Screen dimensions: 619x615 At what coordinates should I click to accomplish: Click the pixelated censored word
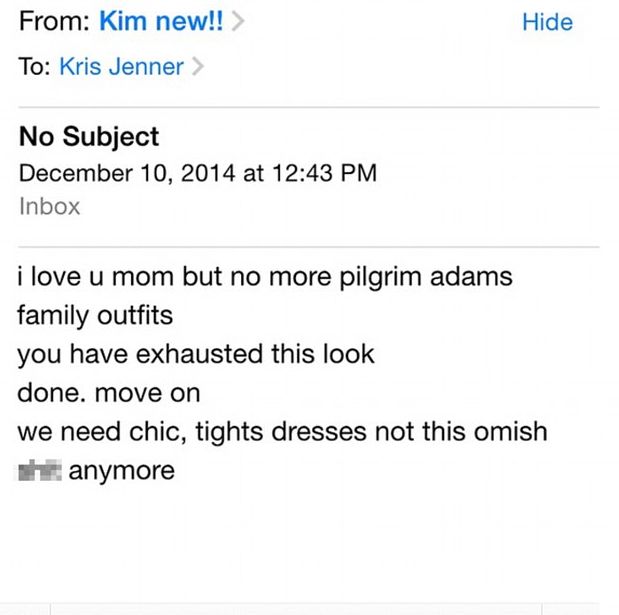click(x=41, y=469)
